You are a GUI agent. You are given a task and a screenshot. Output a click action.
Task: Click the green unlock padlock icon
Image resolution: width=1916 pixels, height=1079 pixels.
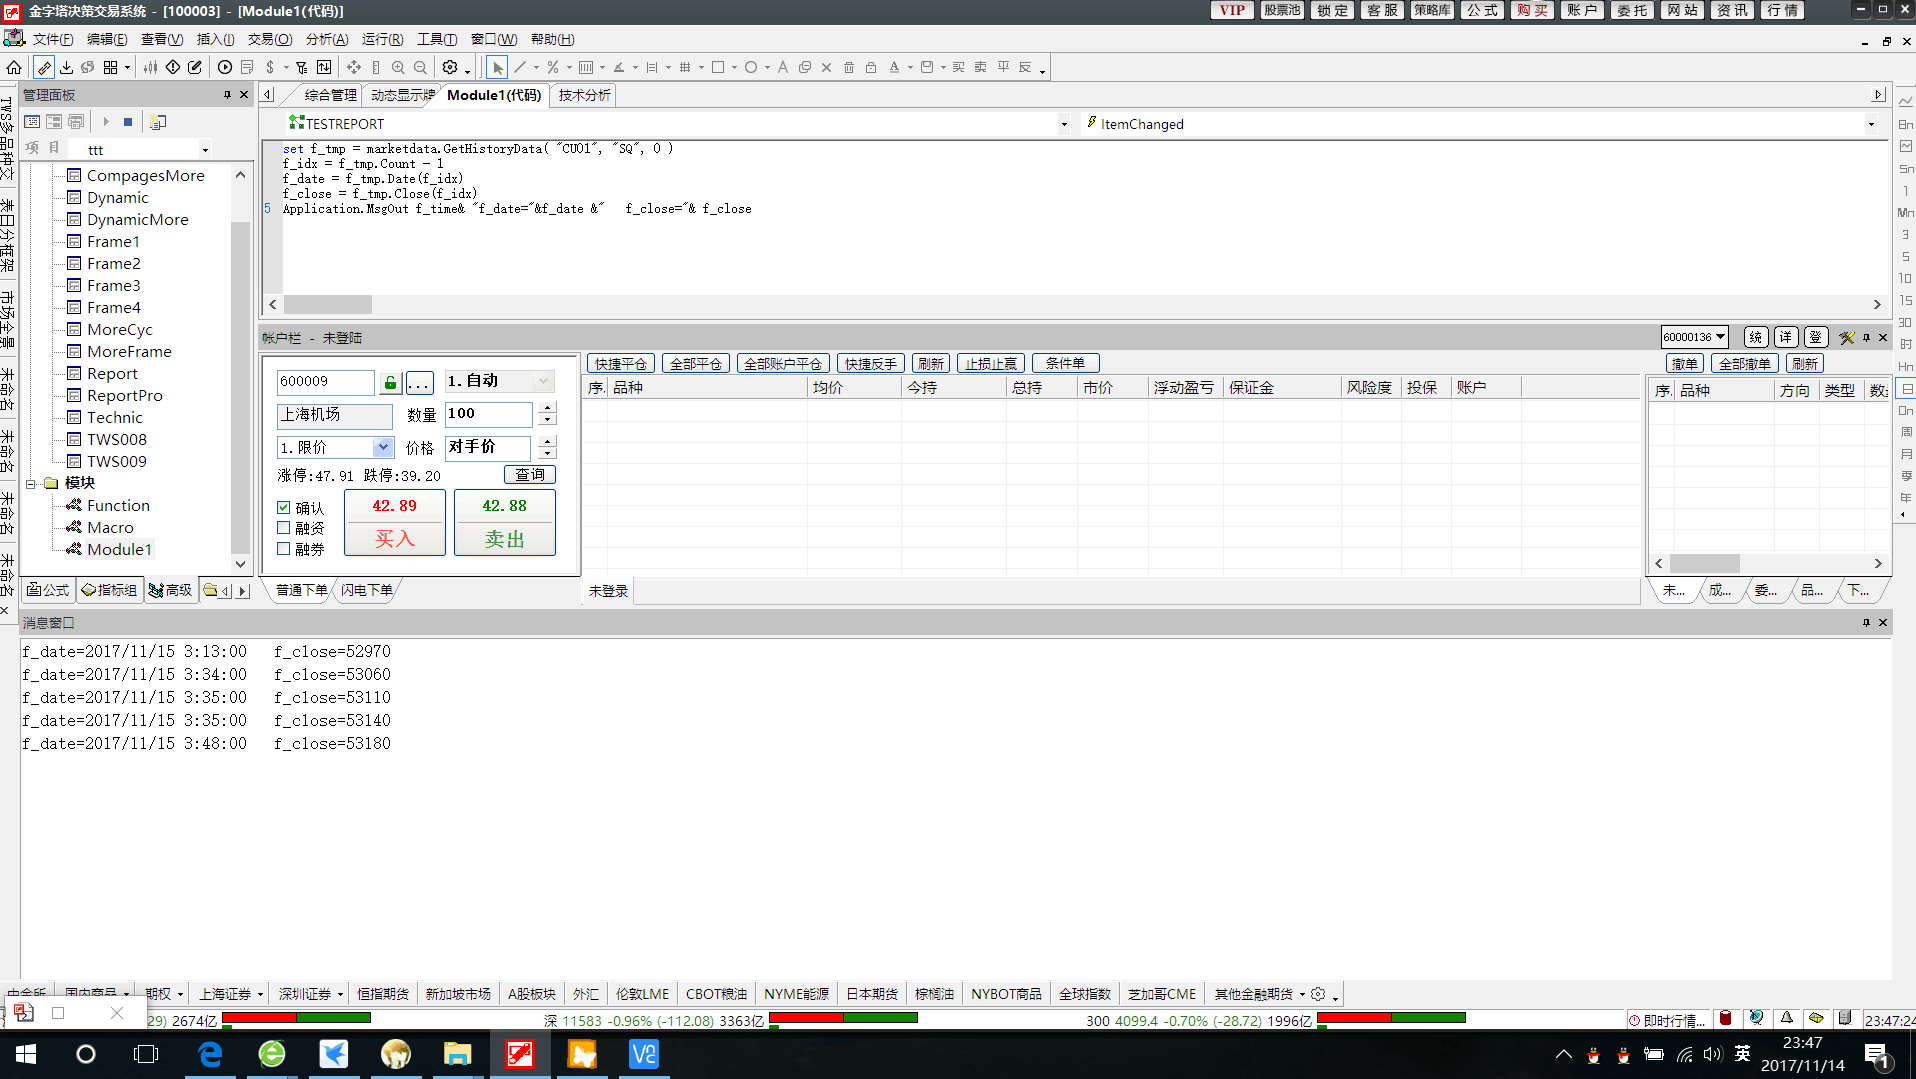pos(390,382)
